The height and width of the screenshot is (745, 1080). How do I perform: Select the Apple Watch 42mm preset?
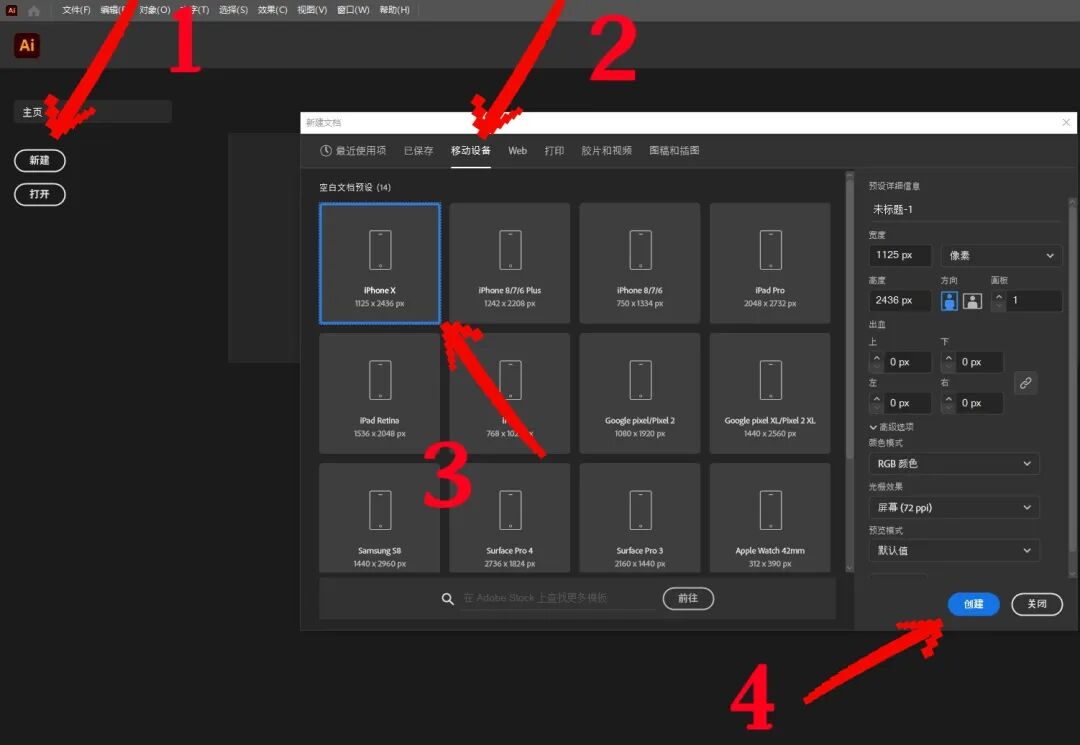pyautogui.click(x=770, y=518)
